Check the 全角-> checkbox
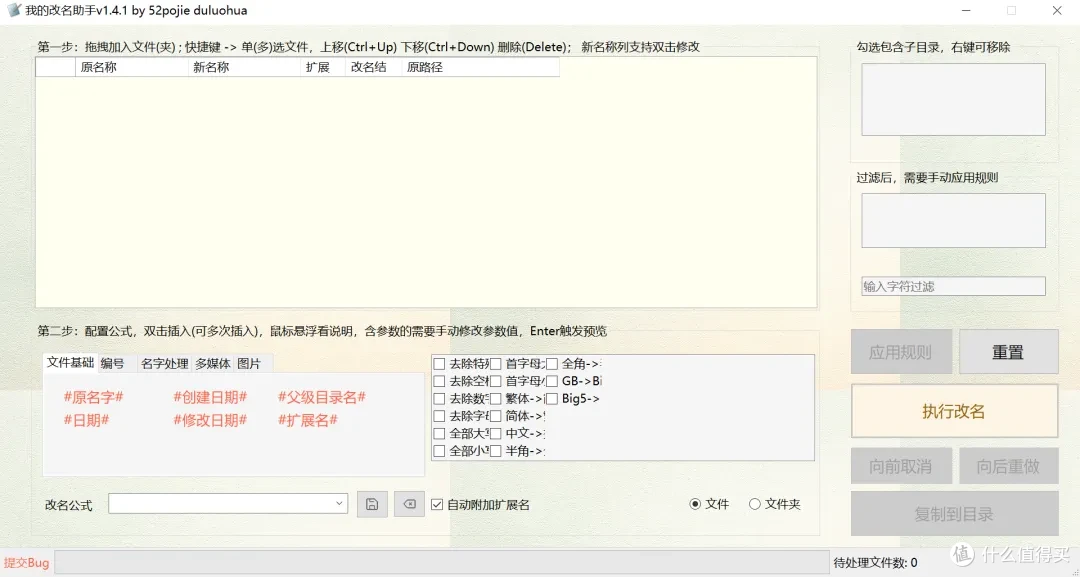The height and width of the screenshot is (577, 1080). click(x=552, y=364)
